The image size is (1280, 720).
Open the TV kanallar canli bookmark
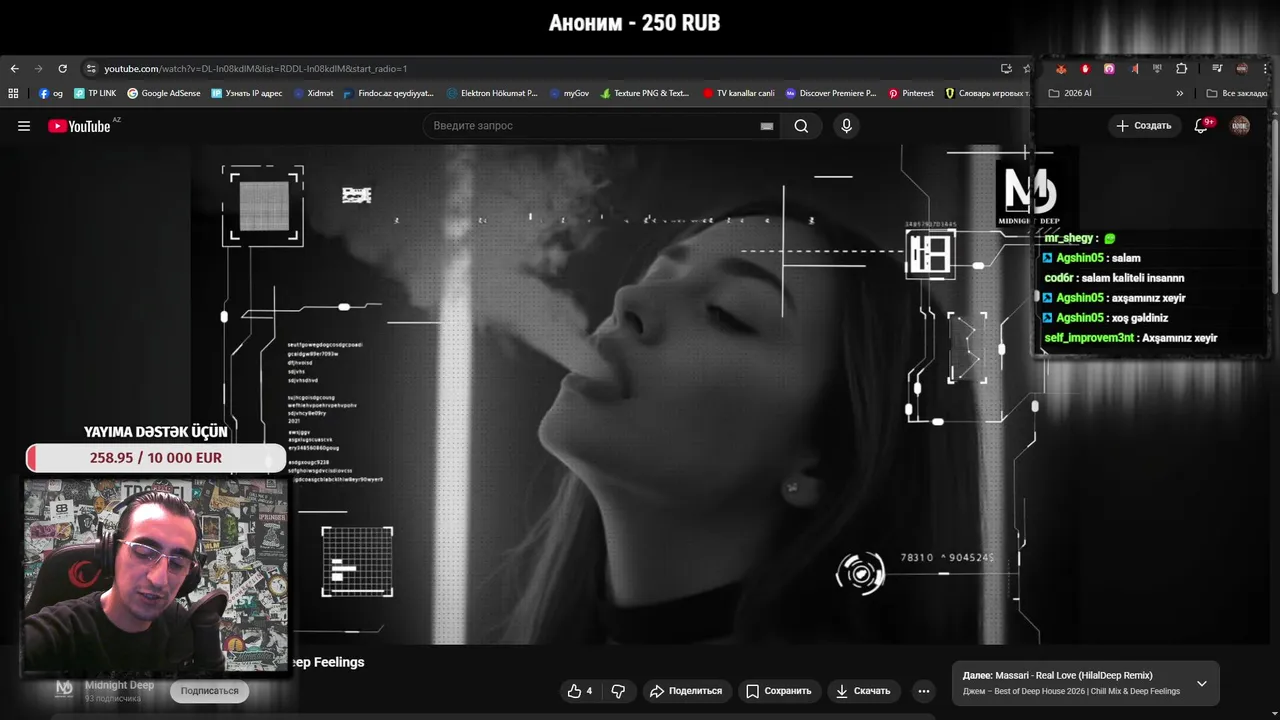click(739, 93)
